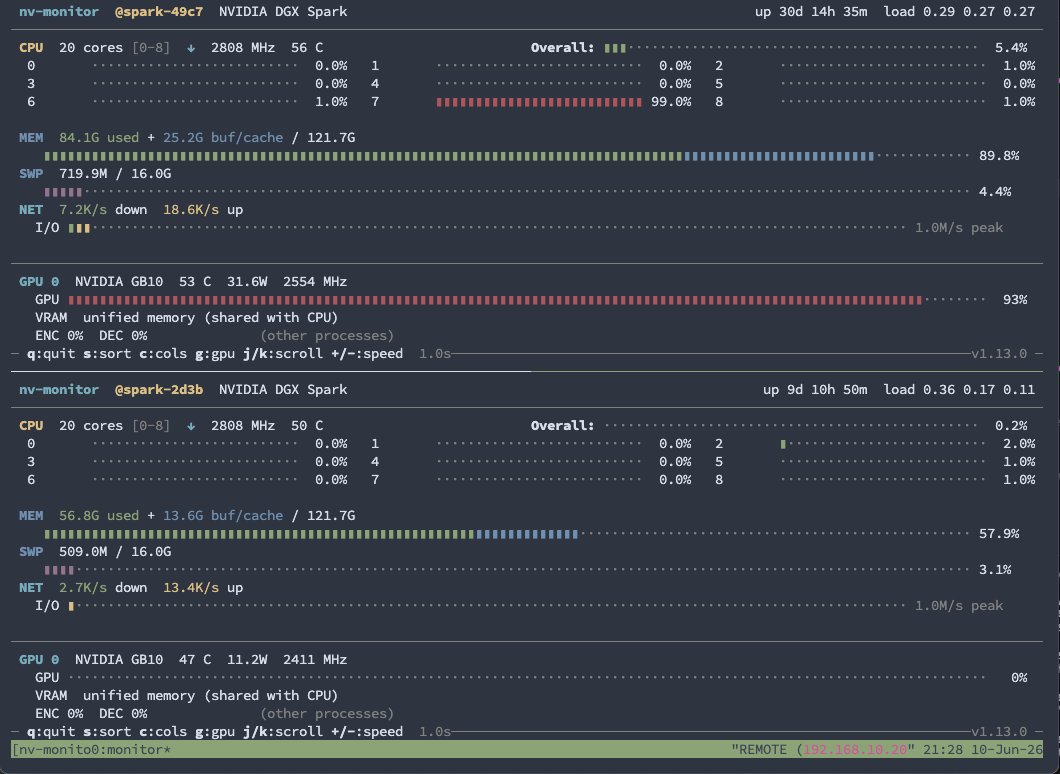Click the red core 7 usage bar at 99.0%
Image resolution: width=1060 pixels, height=774 pixels.
539,102
